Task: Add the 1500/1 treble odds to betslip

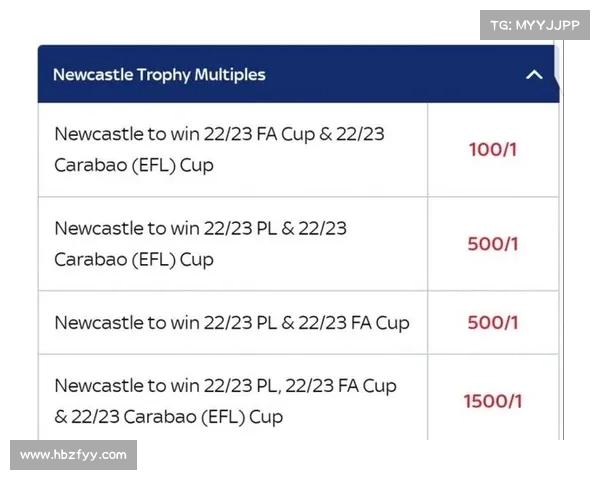Action: pyautogui.click(x=493, y=401)
